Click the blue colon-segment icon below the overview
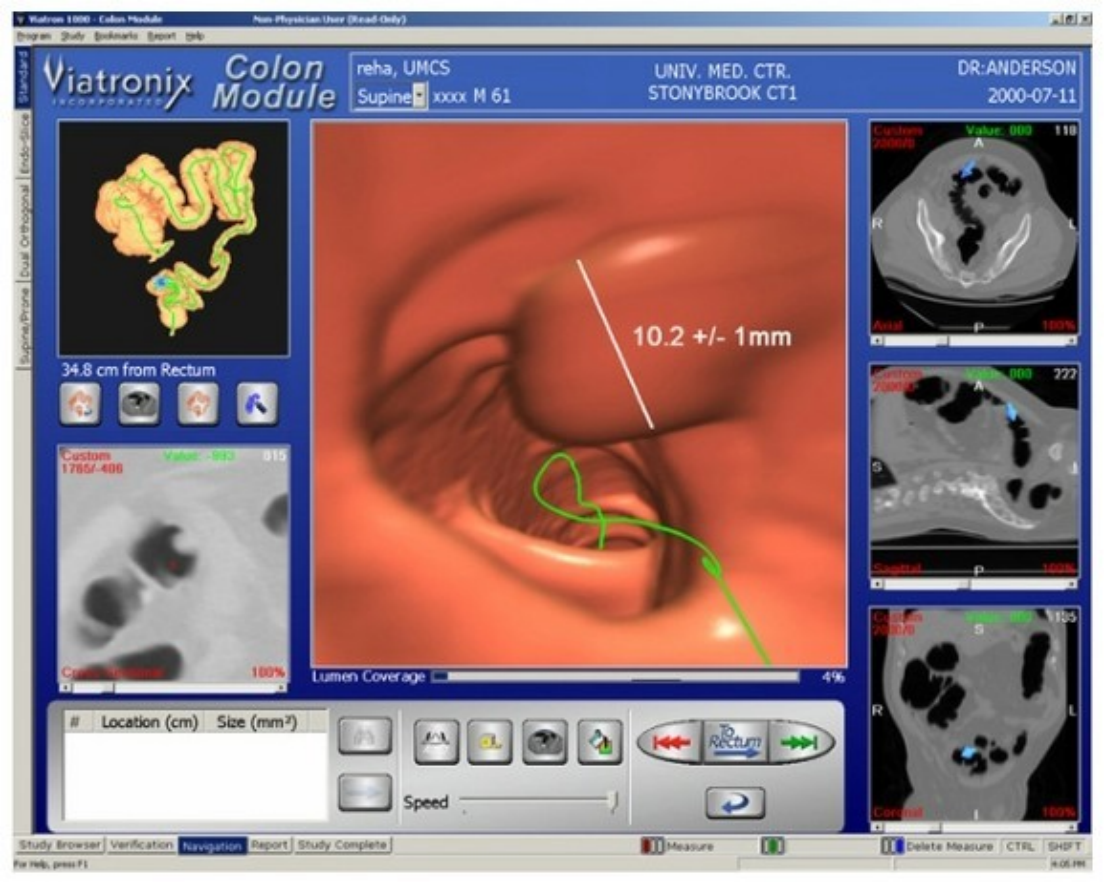The image size is (1104, 882). point(257,404)
